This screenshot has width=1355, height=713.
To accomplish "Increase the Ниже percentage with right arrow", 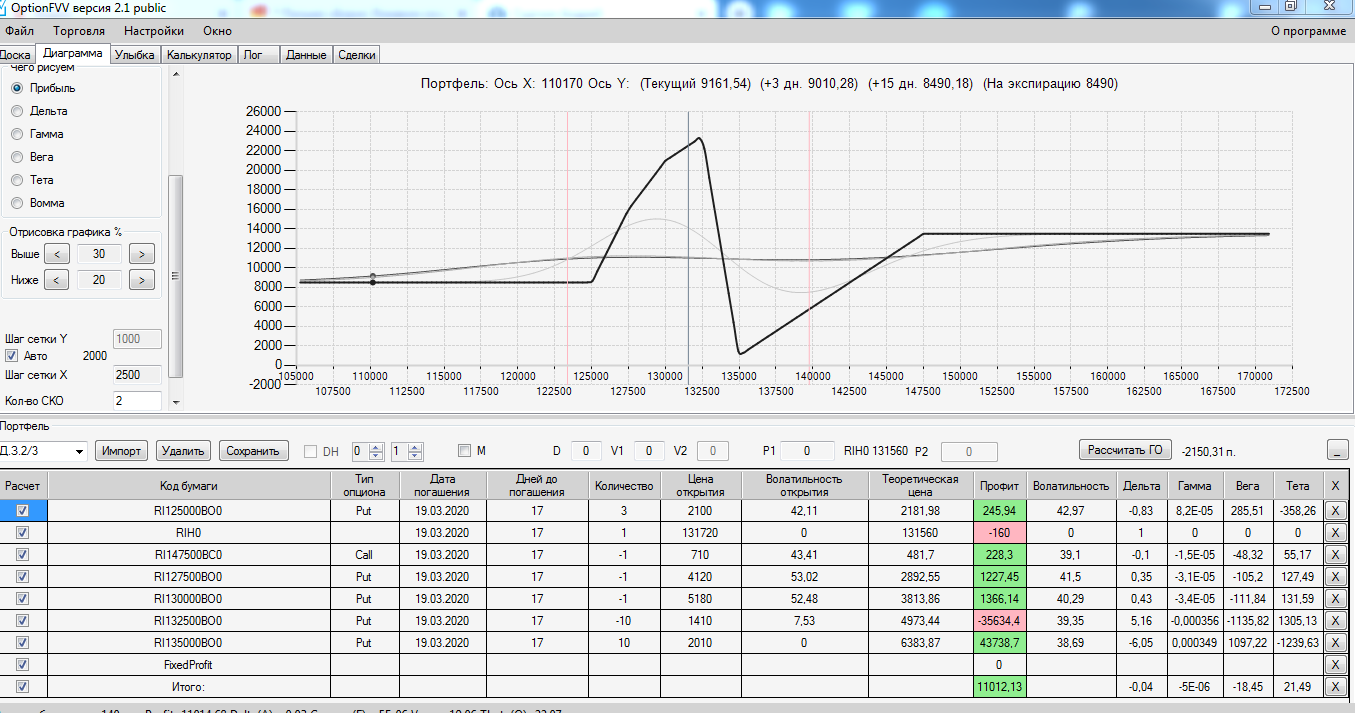I will 143,280.
